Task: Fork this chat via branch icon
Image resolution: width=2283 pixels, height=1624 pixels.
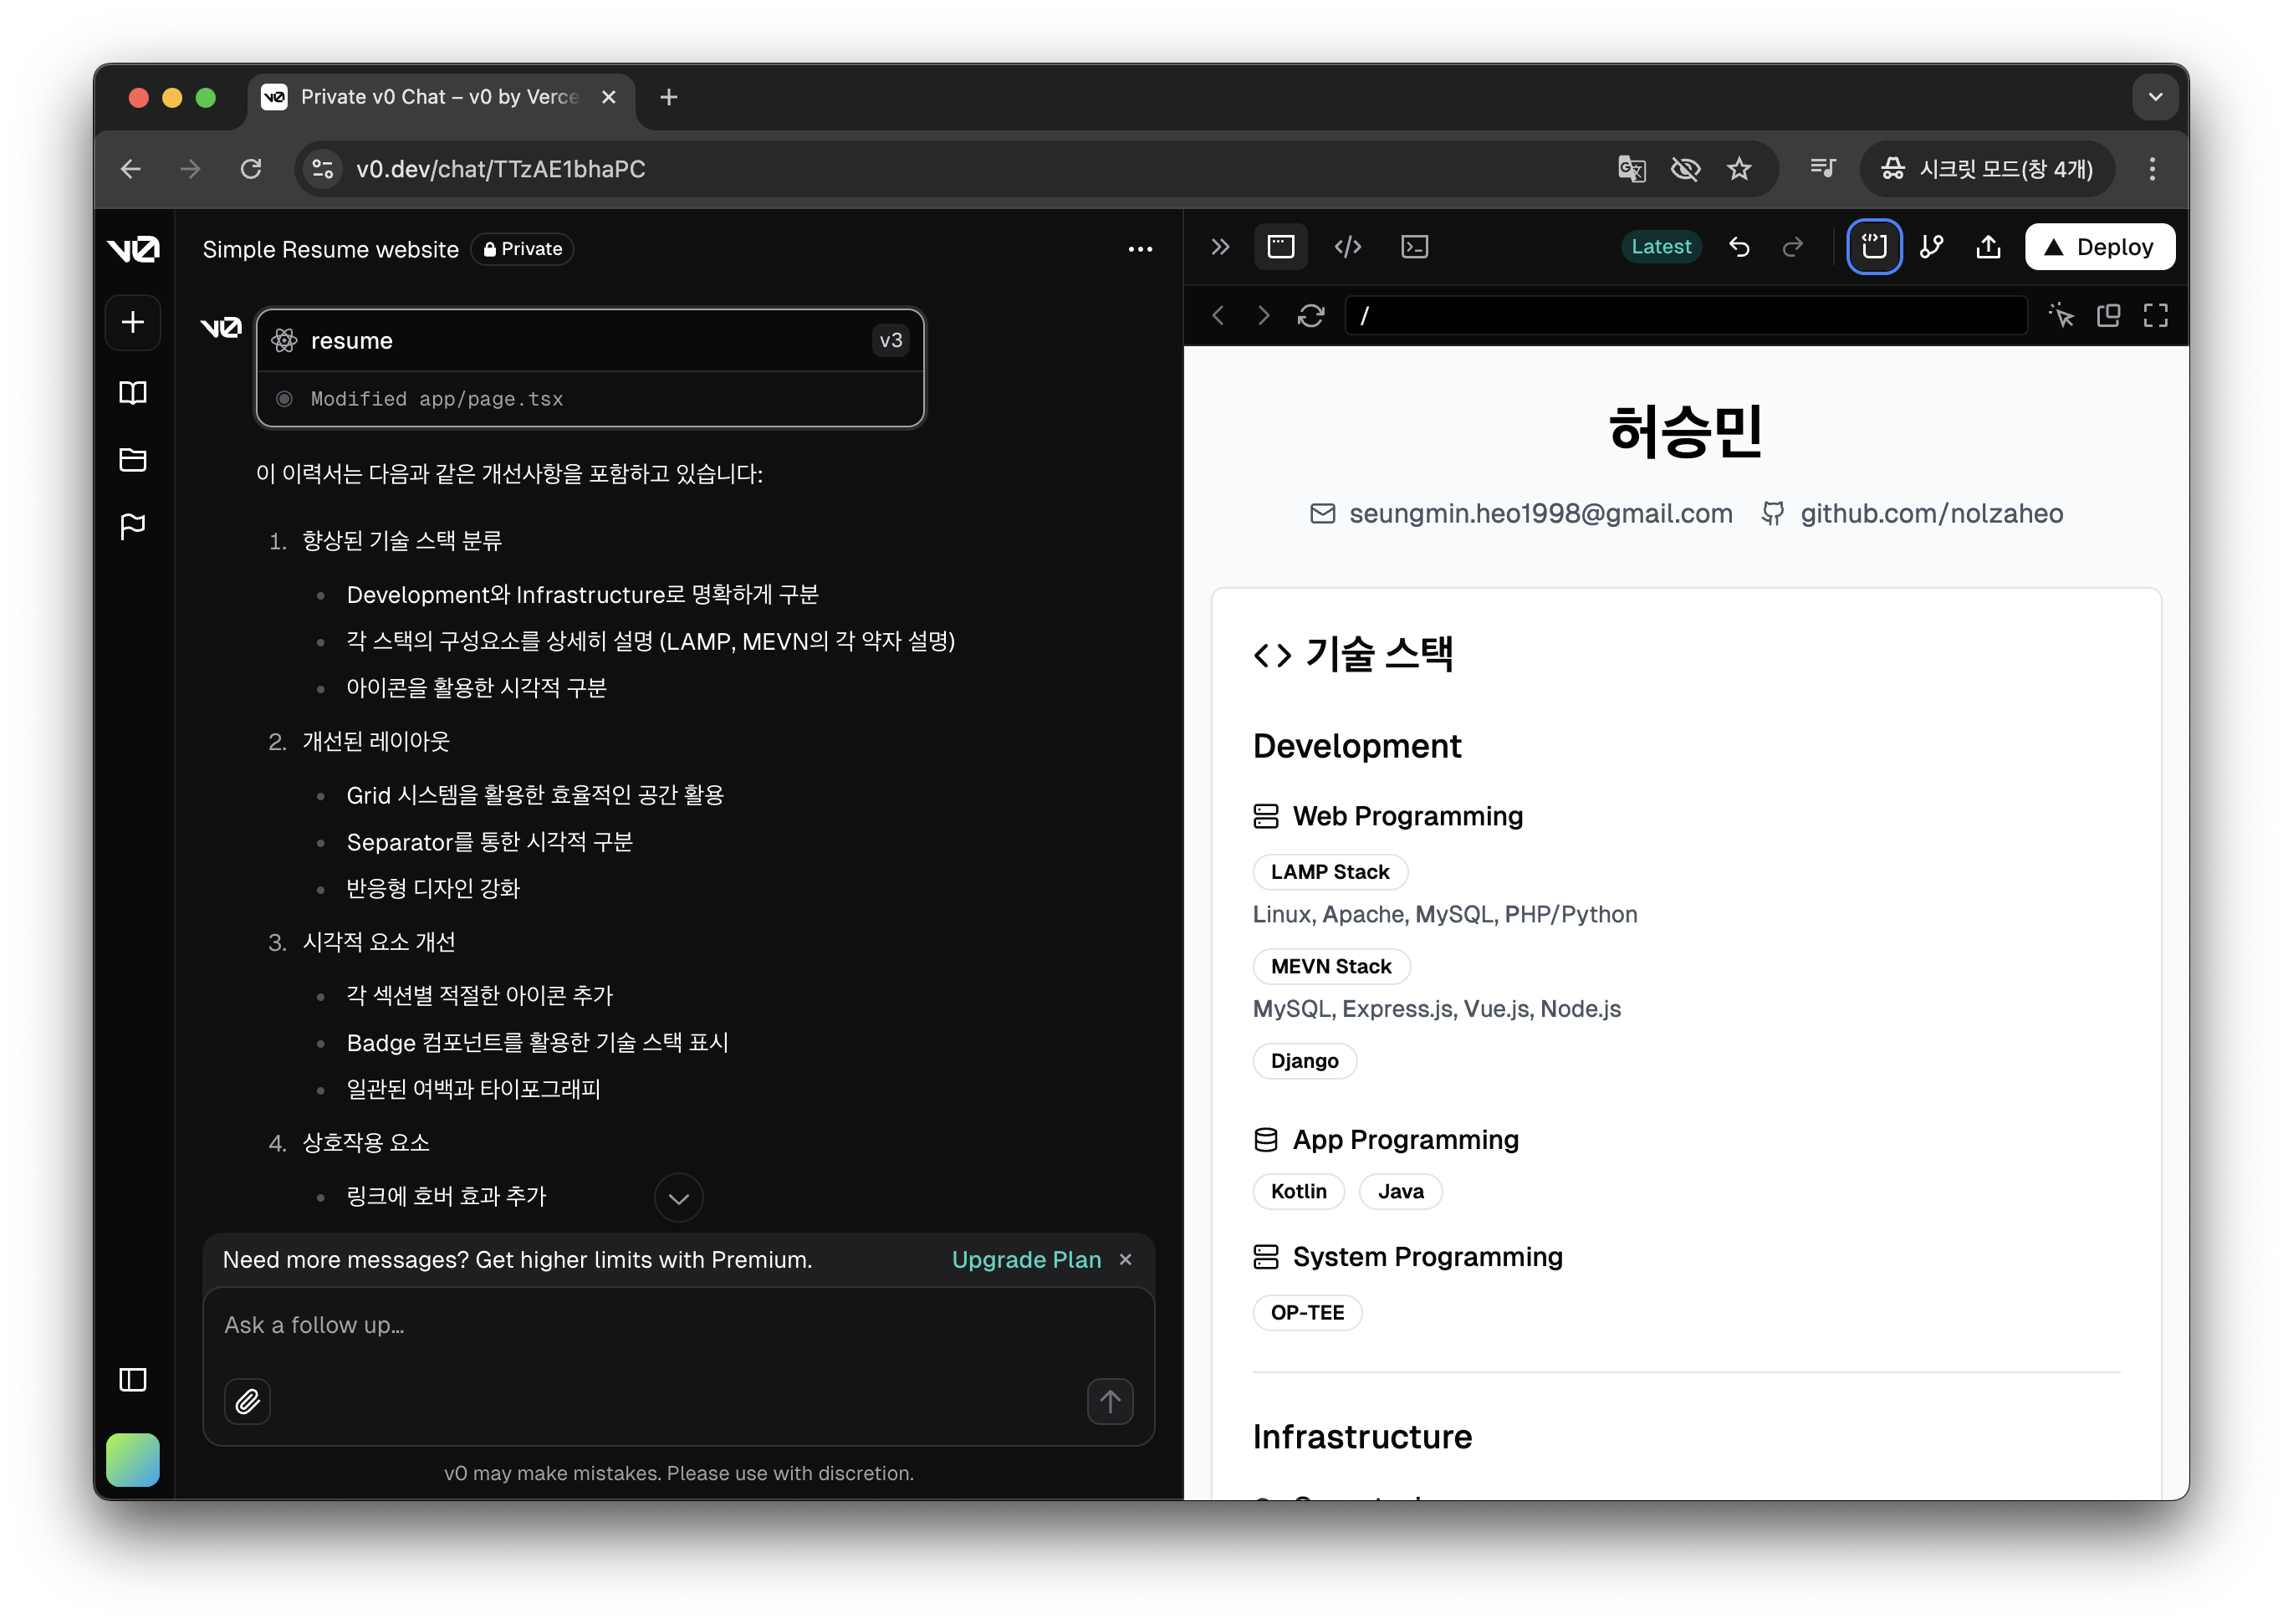Action: pyautogui.click(x=1931, y=247)
